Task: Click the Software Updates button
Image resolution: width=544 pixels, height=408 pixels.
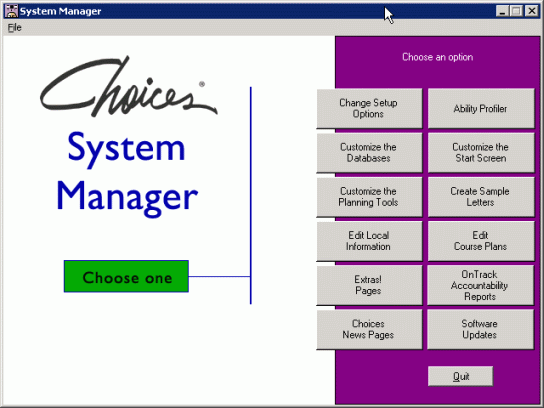Action: pos(481,329)
